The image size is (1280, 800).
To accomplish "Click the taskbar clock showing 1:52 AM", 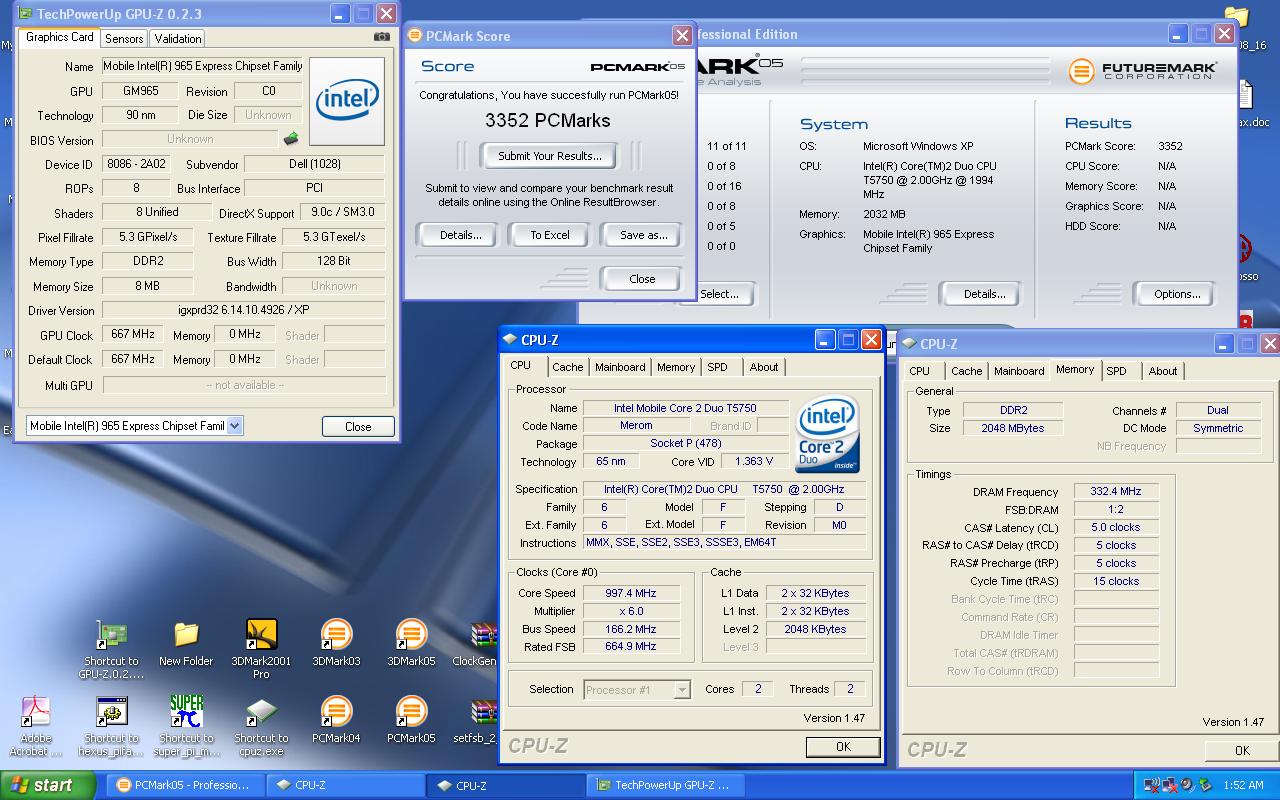I will (1244, 786).
